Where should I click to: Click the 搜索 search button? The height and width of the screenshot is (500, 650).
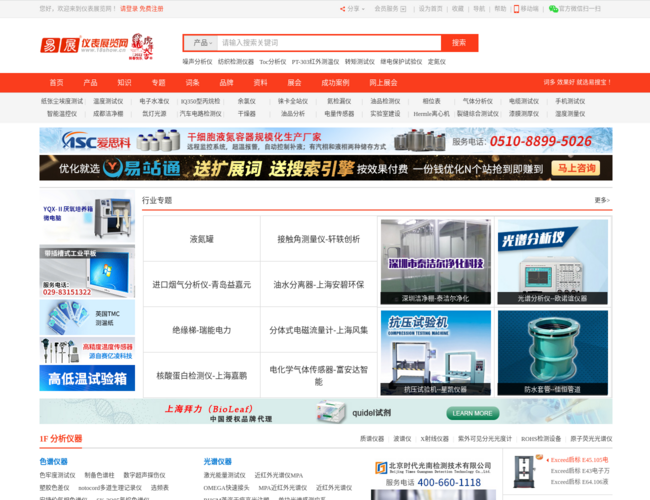tap(459, 43)
